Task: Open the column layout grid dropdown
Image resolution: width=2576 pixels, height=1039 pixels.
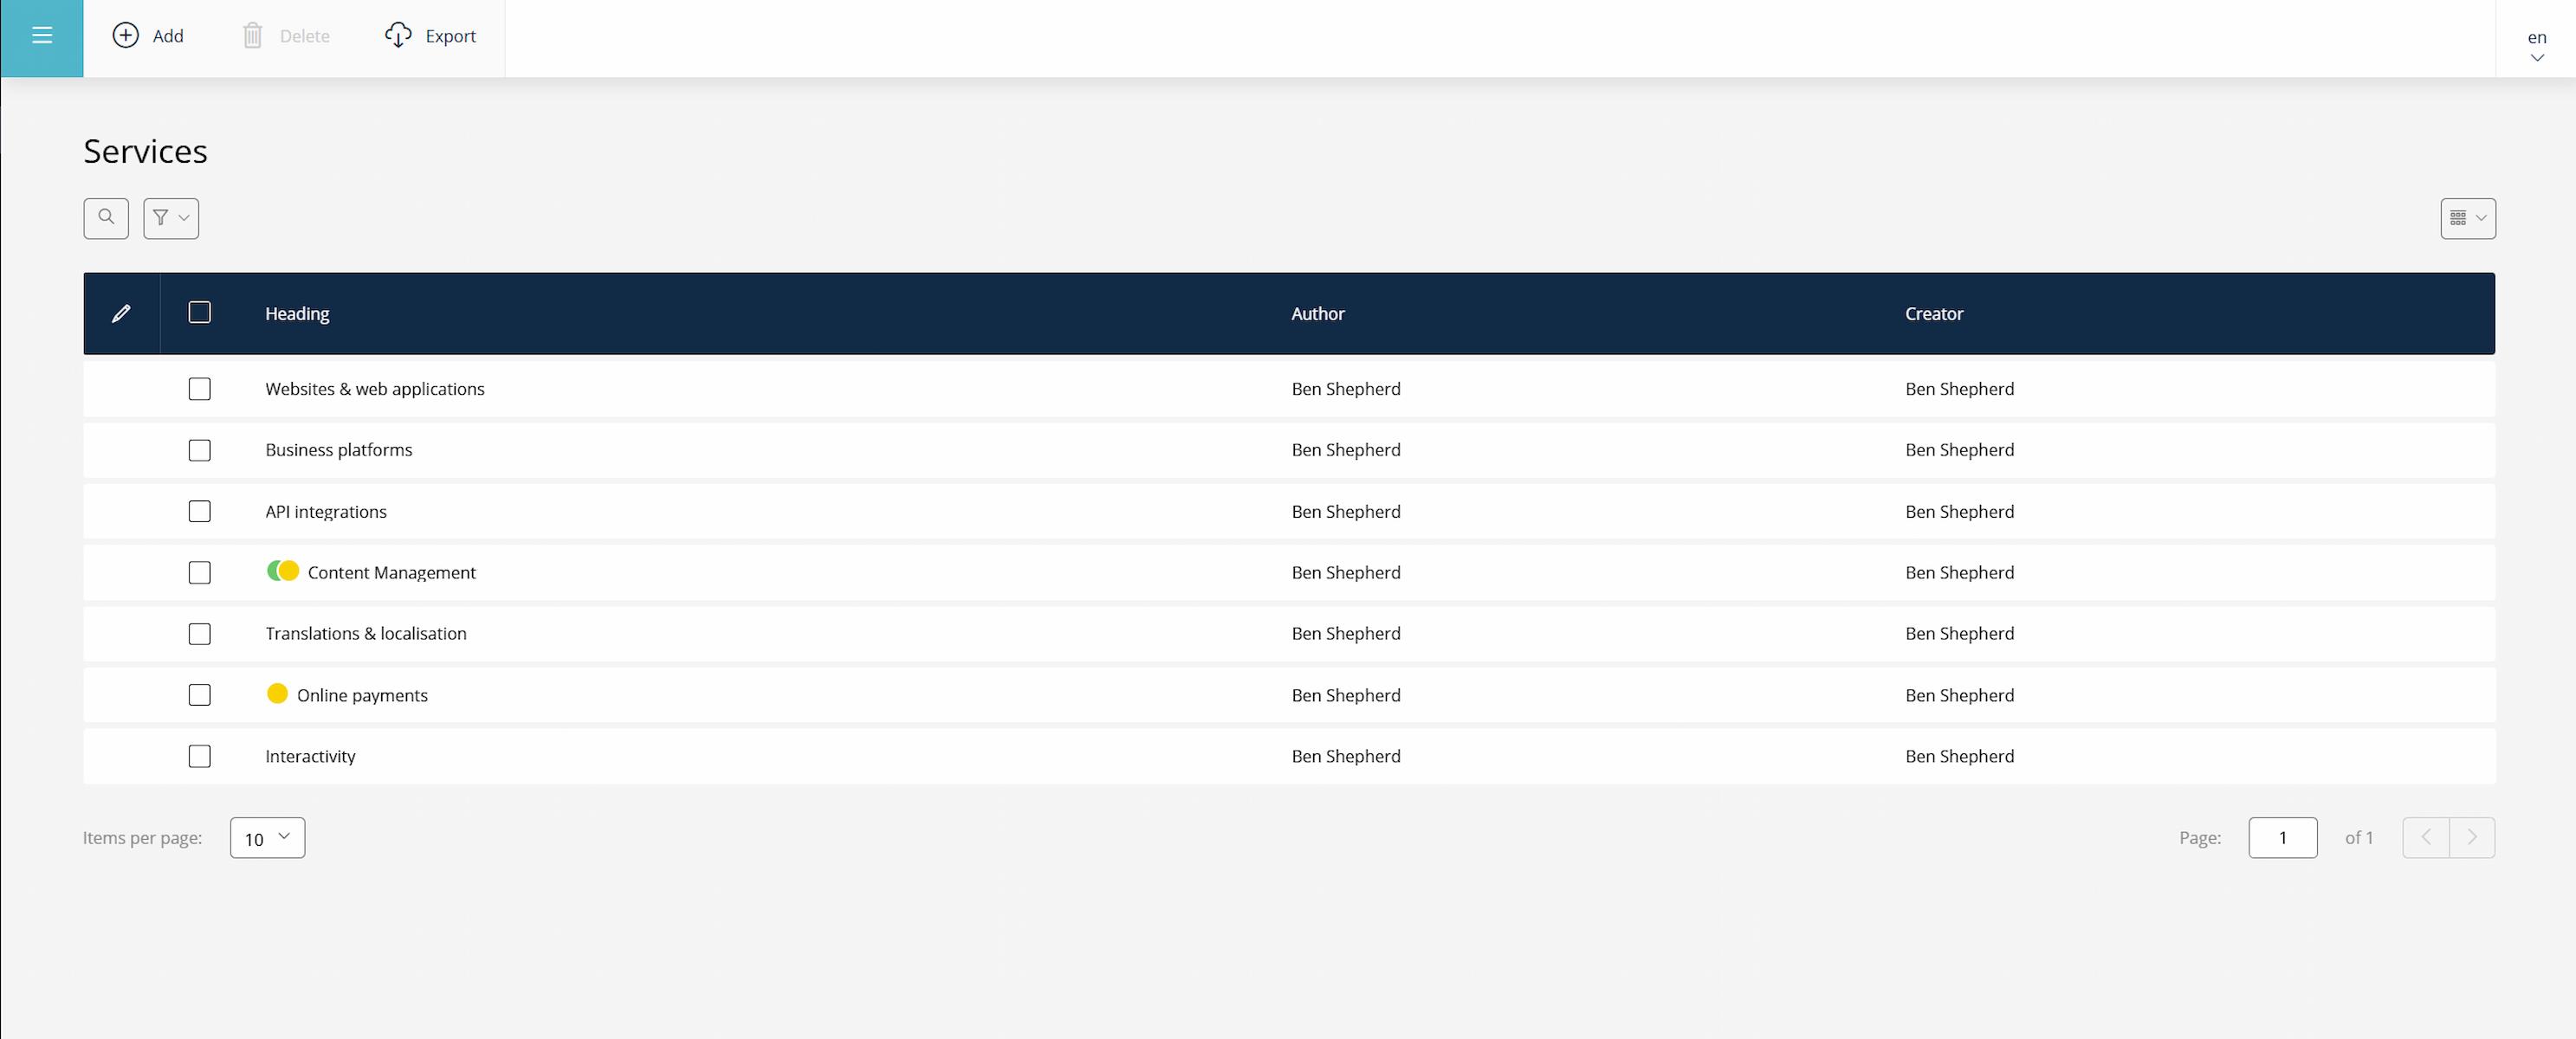Action: pos(2467,218)
